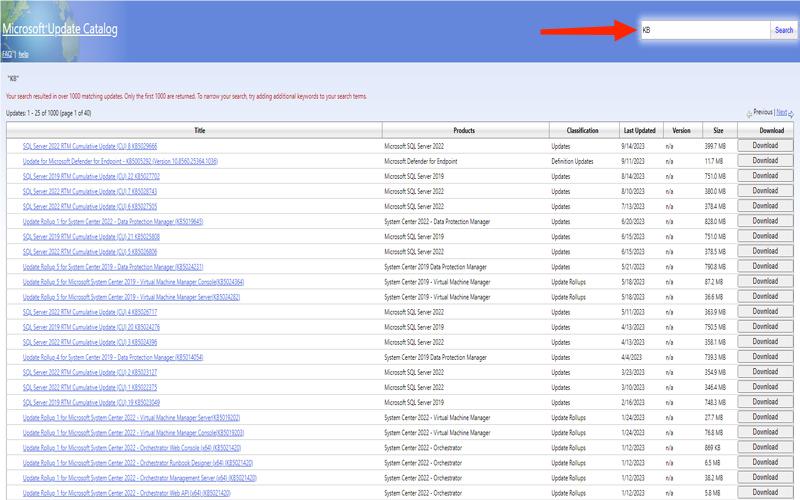Open SQL Server 2019 RTM Cumulative Update CU 20 link
Image resolution: width=800 pixels, height=500 pixels.
91,327
